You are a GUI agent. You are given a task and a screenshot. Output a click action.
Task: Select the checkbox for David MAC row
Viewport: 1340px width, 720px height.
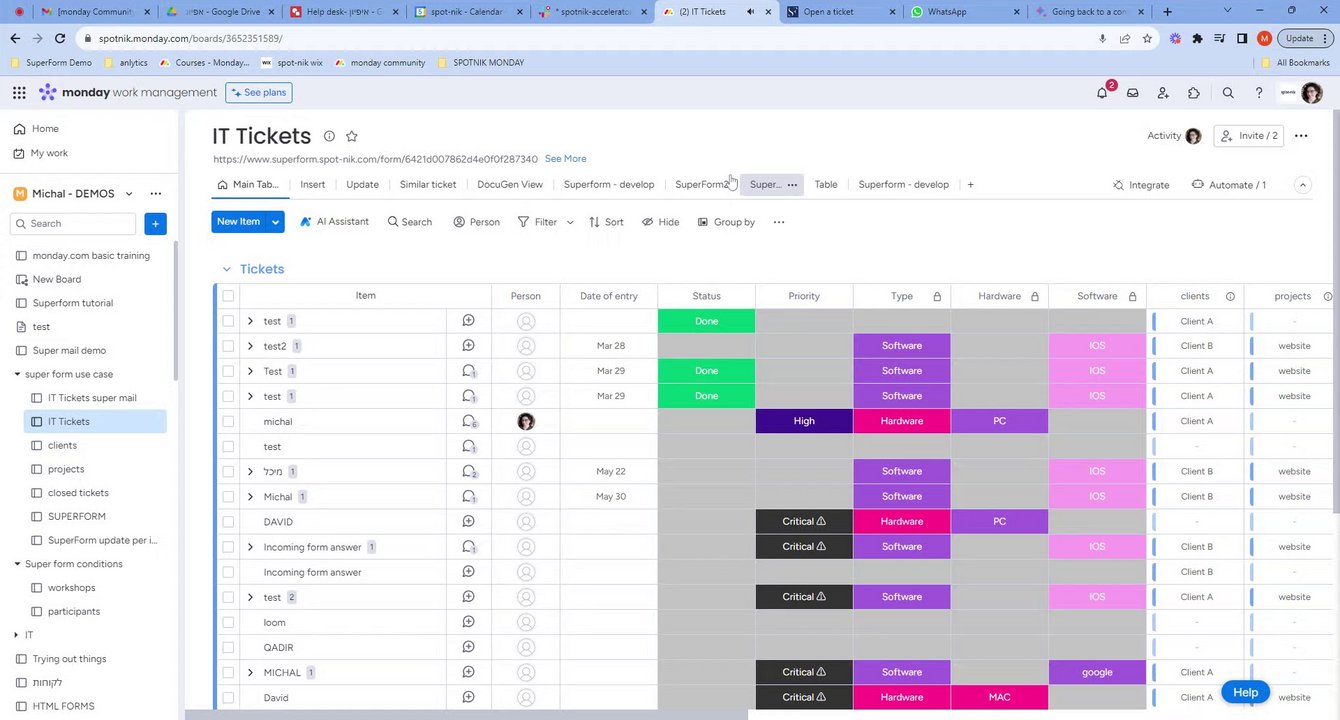[x=228, y=698]
